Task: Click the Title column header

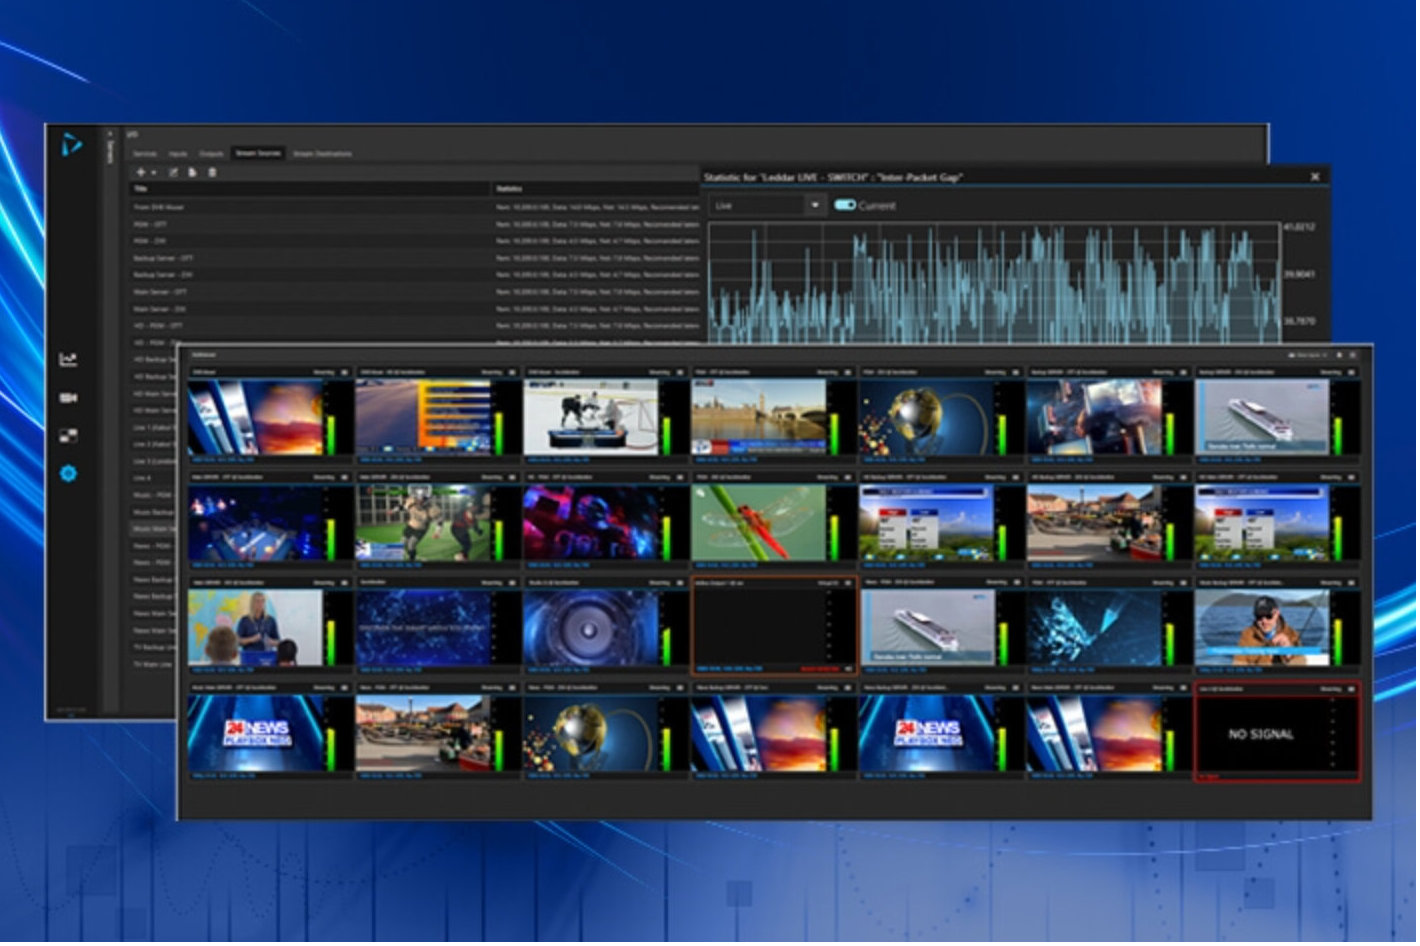Action: coord(310,189)
